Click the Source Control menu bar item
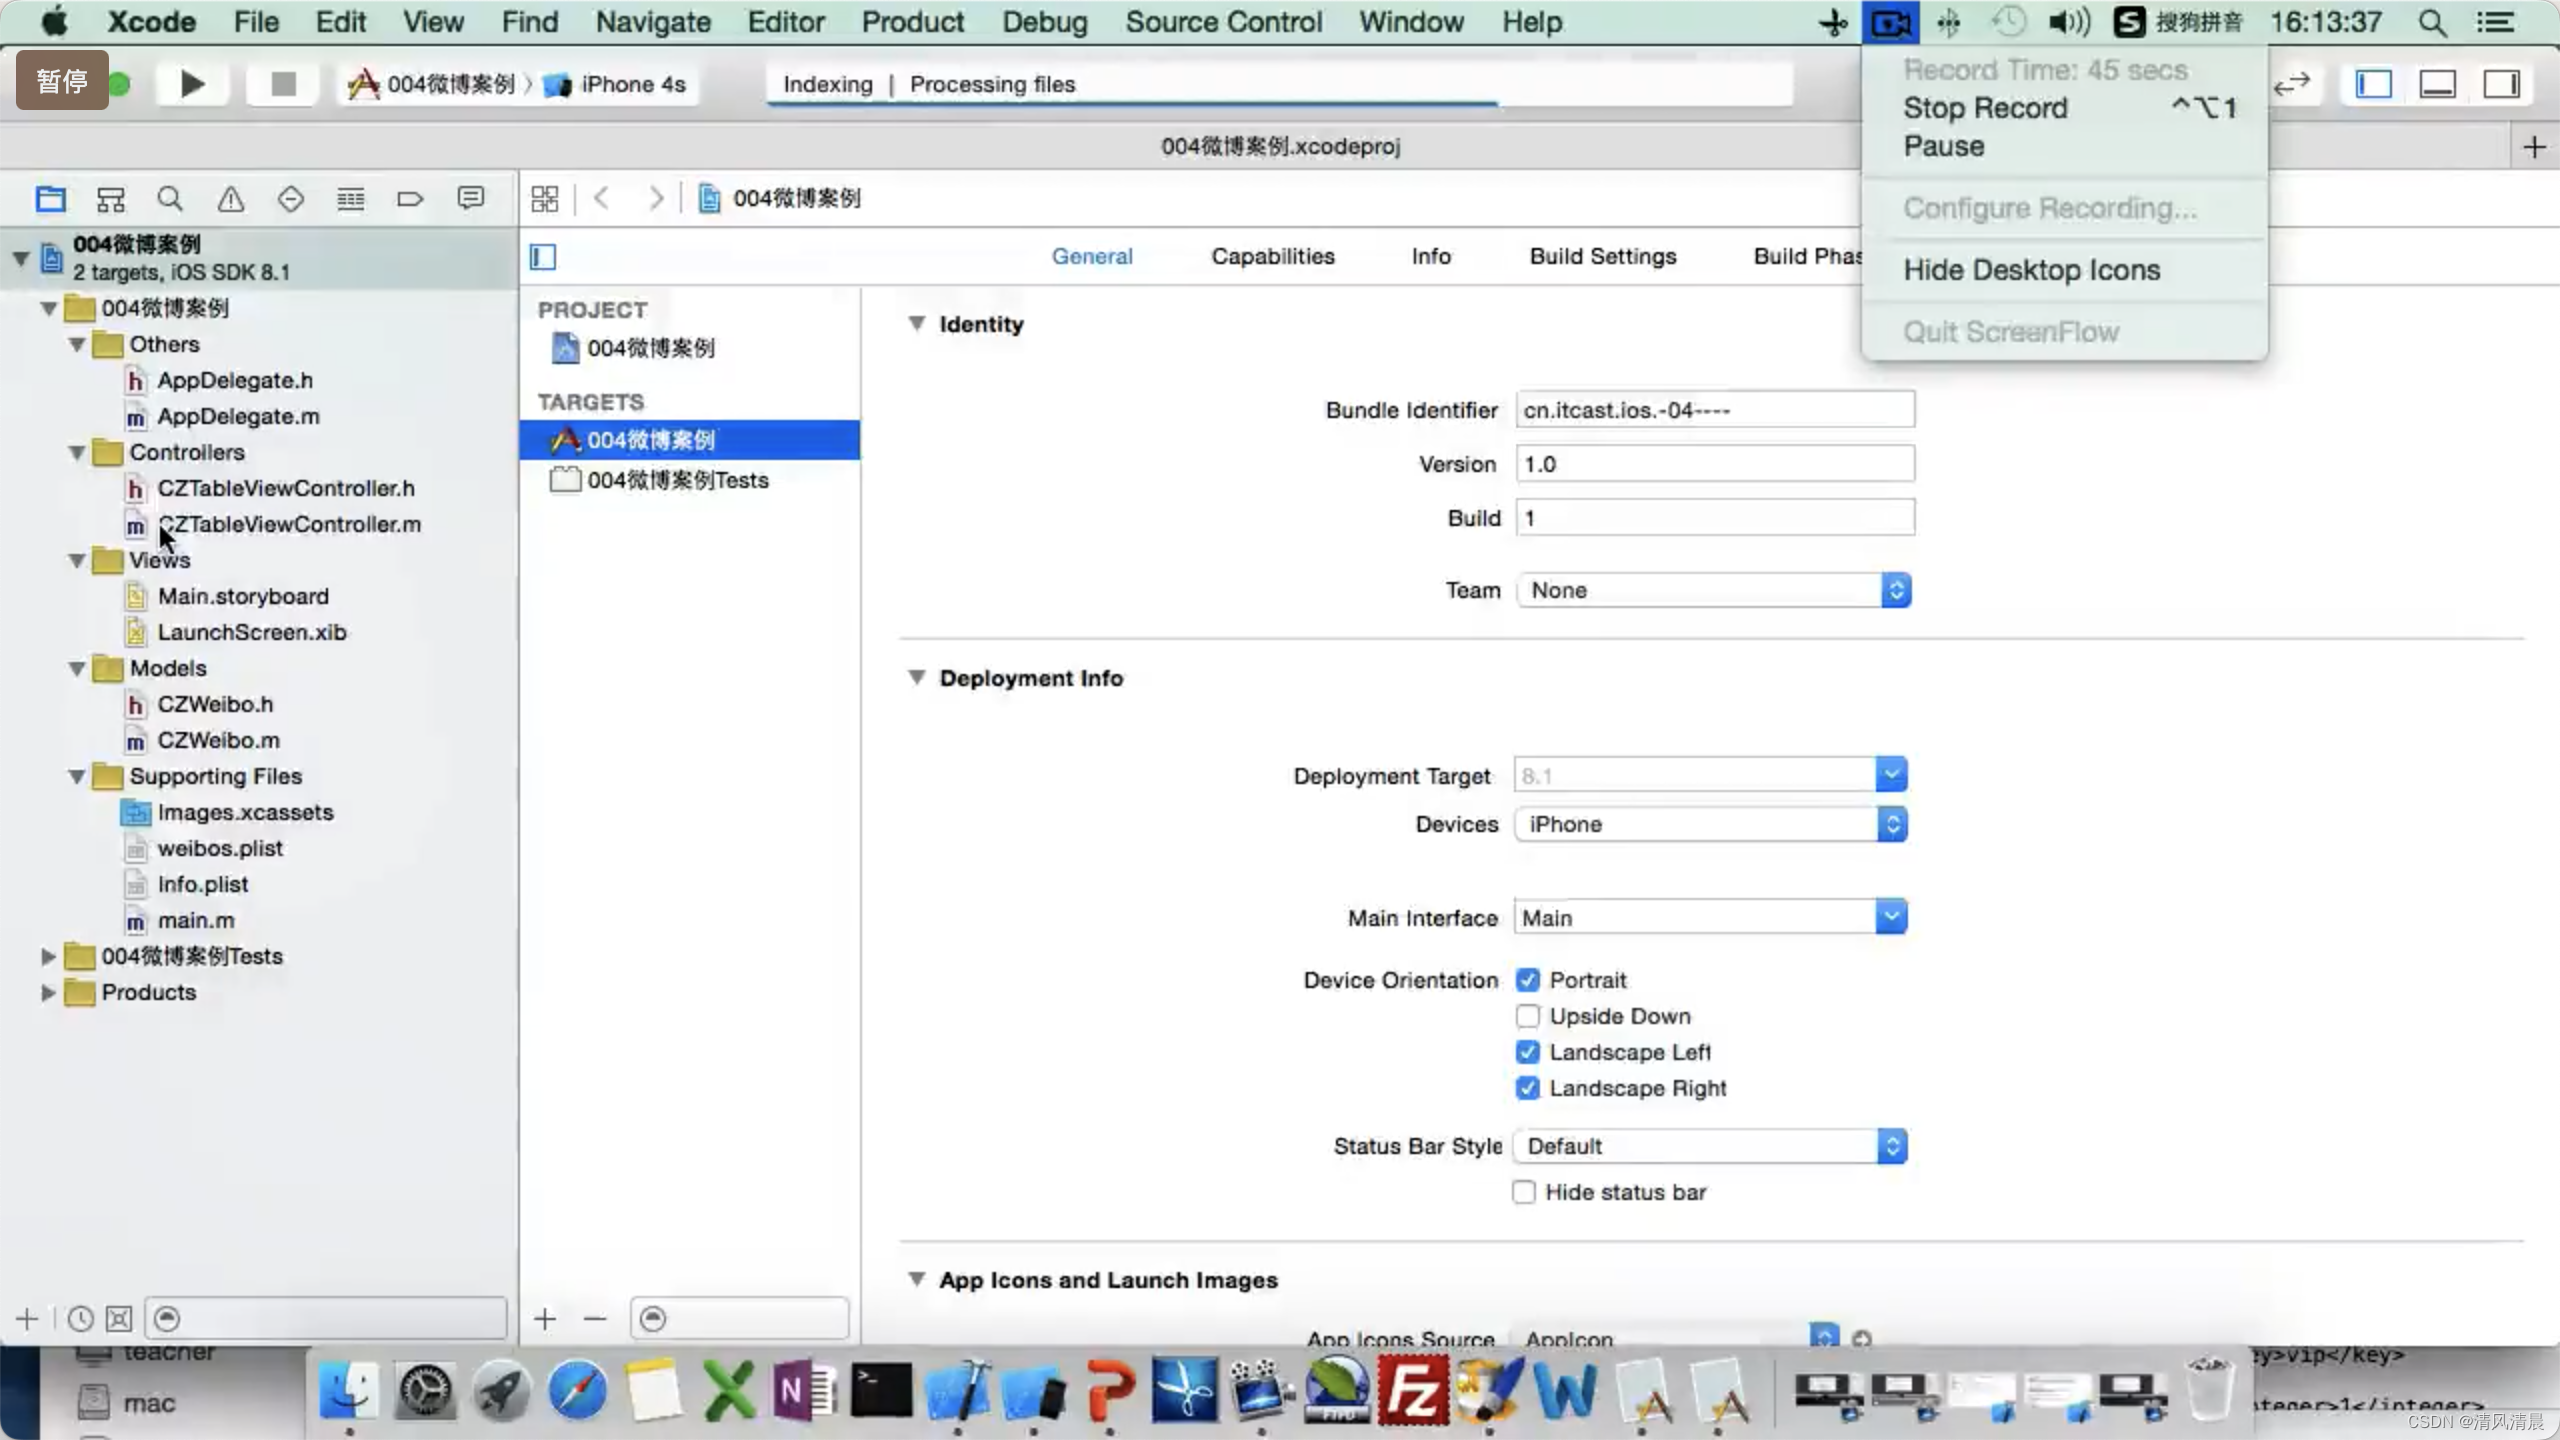This screenshot has height=1440, width=2560. pyautogui.click(x=1224, y=21)
